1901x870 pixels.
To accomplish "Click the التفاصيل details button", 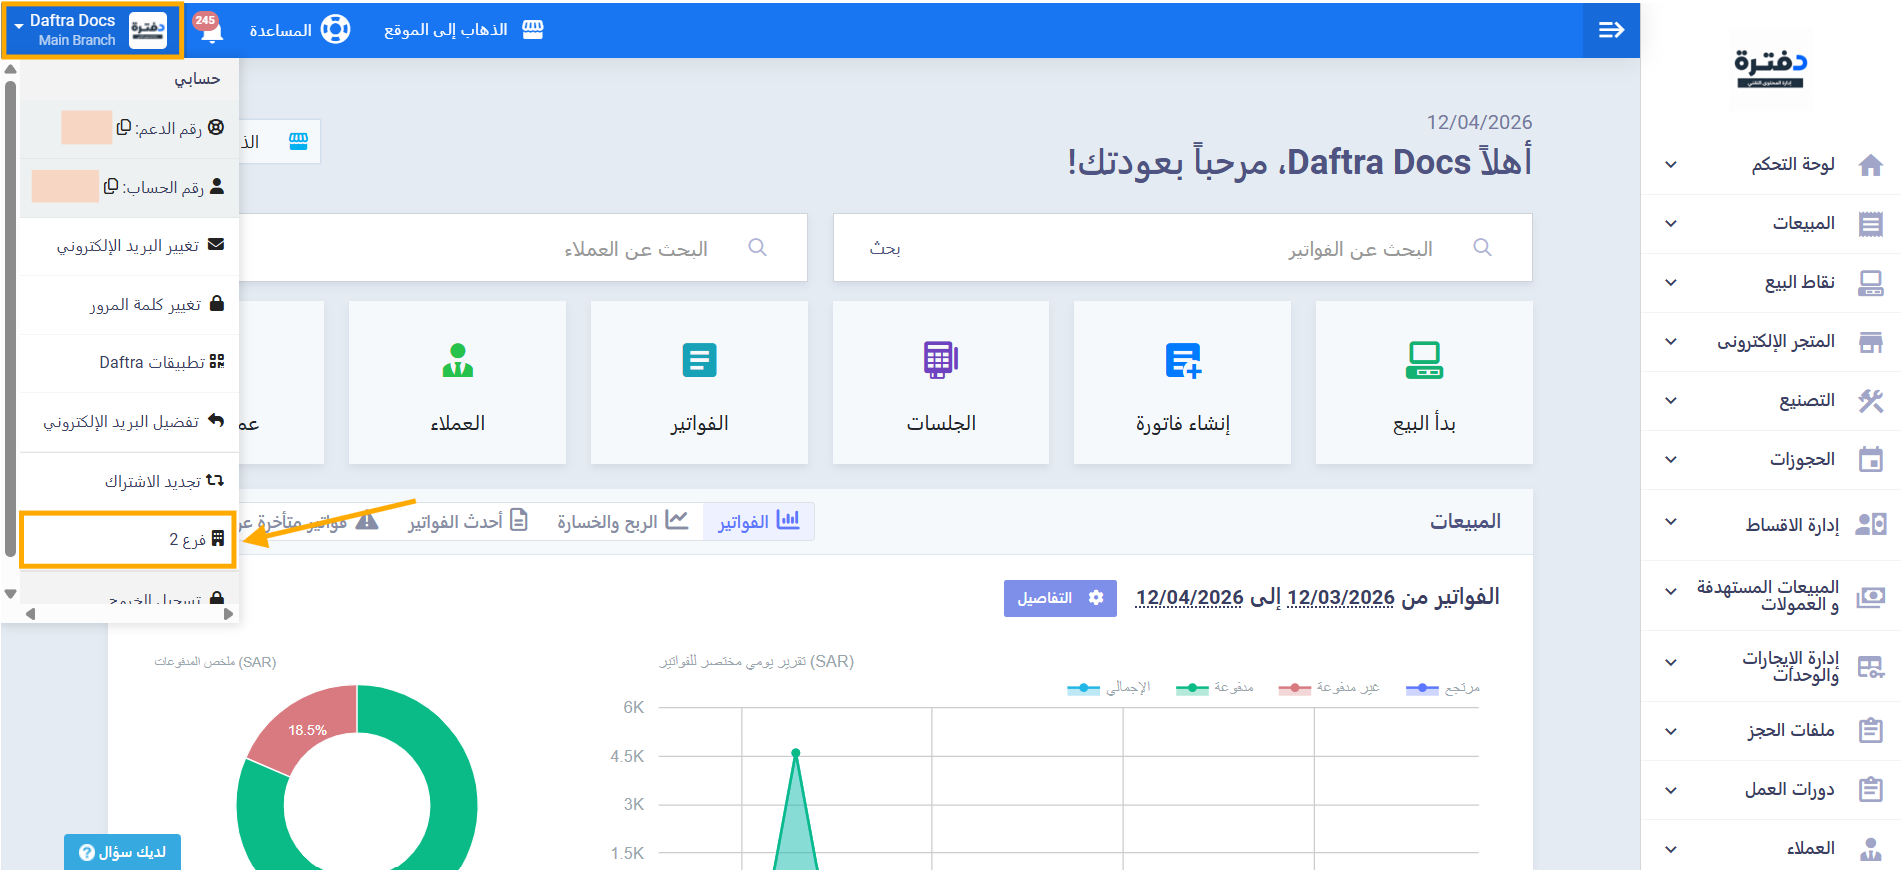I will pyautogui.click(x=1059, y=598).
